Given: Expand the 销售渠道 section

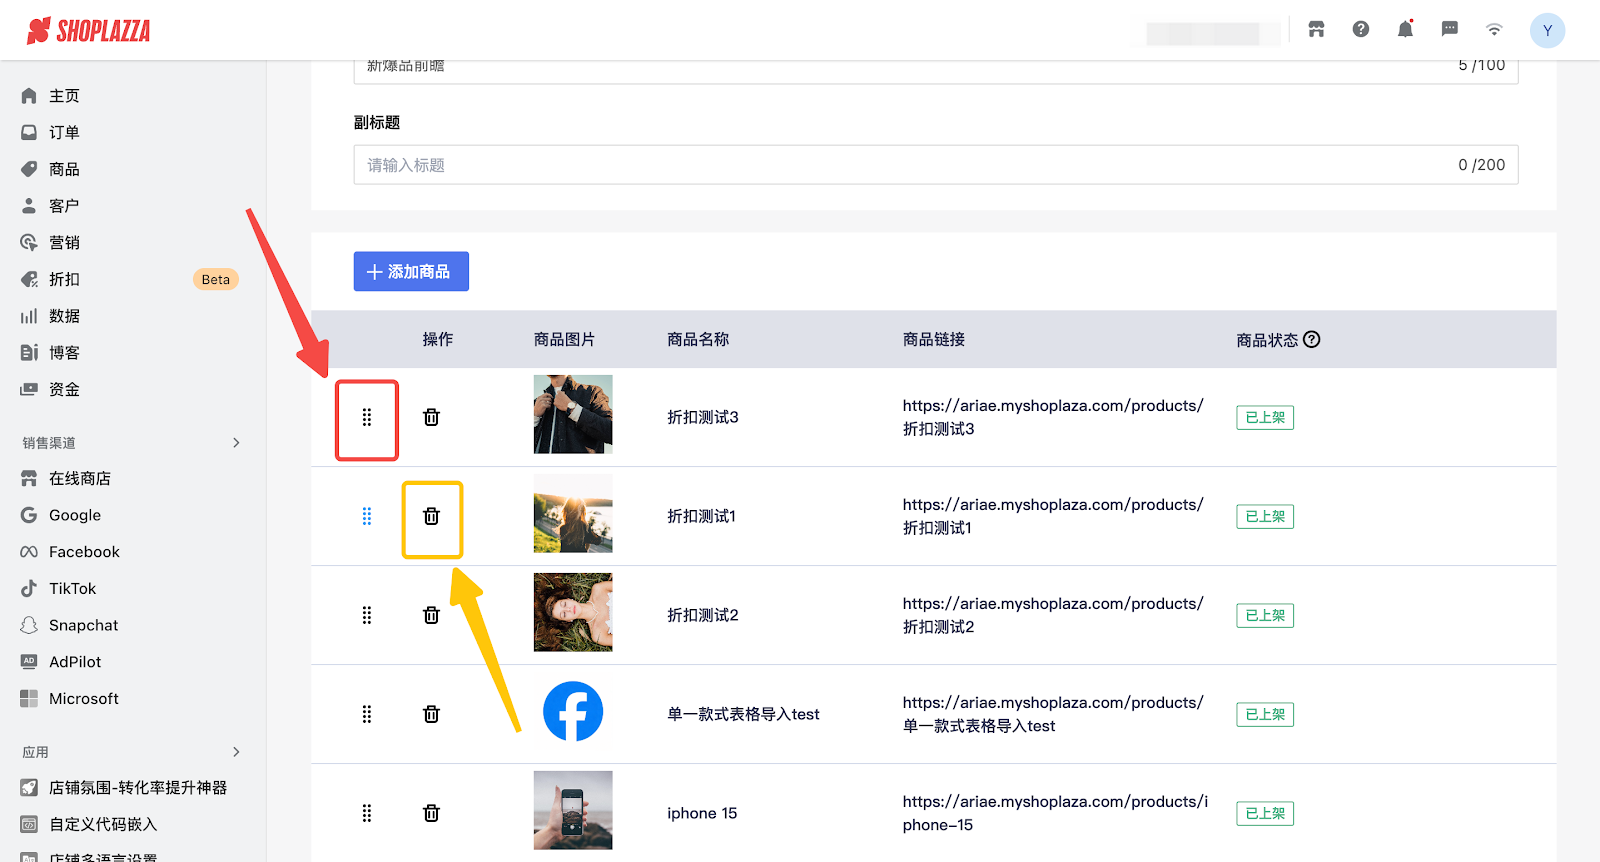Looking at the screenshot, I should pos(236,443).
